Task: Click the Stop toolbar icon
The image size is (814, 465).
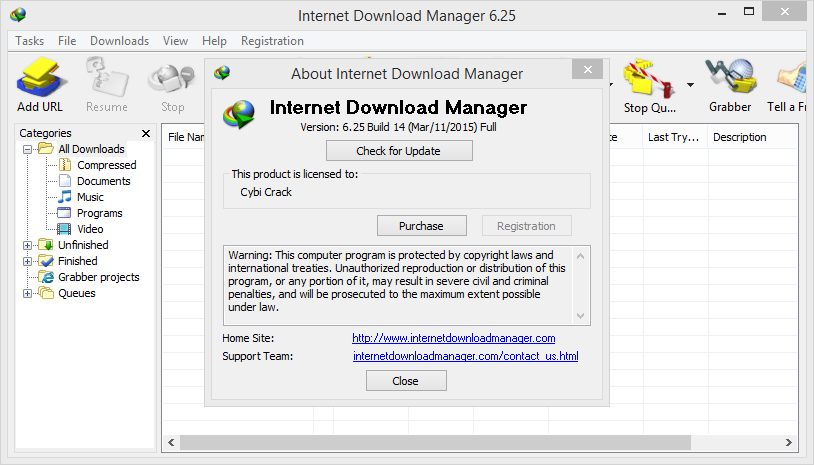Action: click(172, 78)
